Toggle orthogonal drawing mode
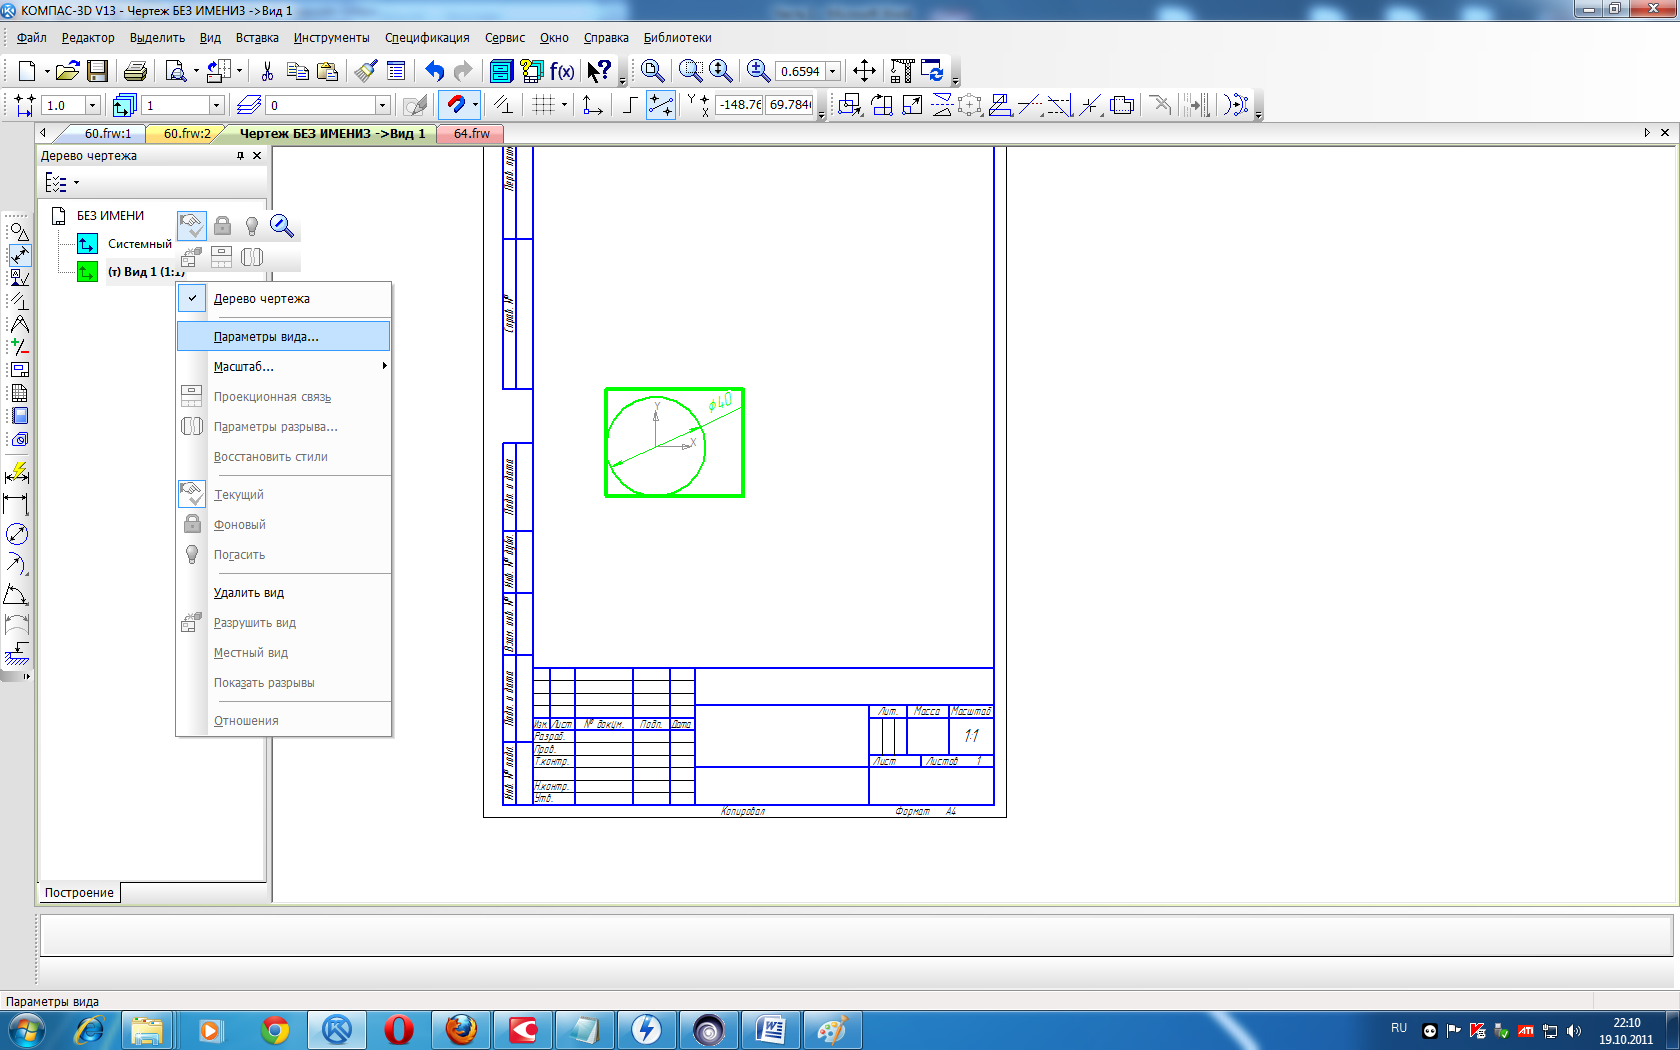The width and height of the screenshot is (1680, 1050). click(630, 105)
